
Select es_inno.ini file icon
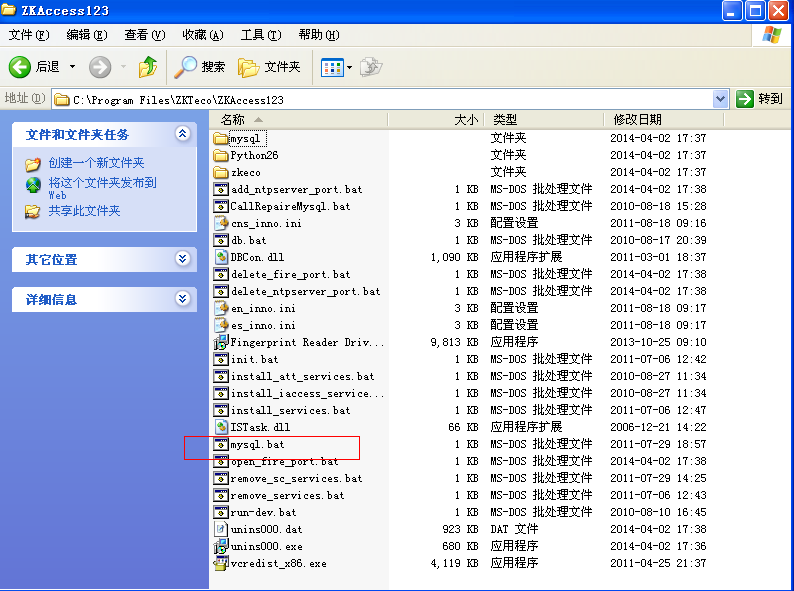pos(221,325)
